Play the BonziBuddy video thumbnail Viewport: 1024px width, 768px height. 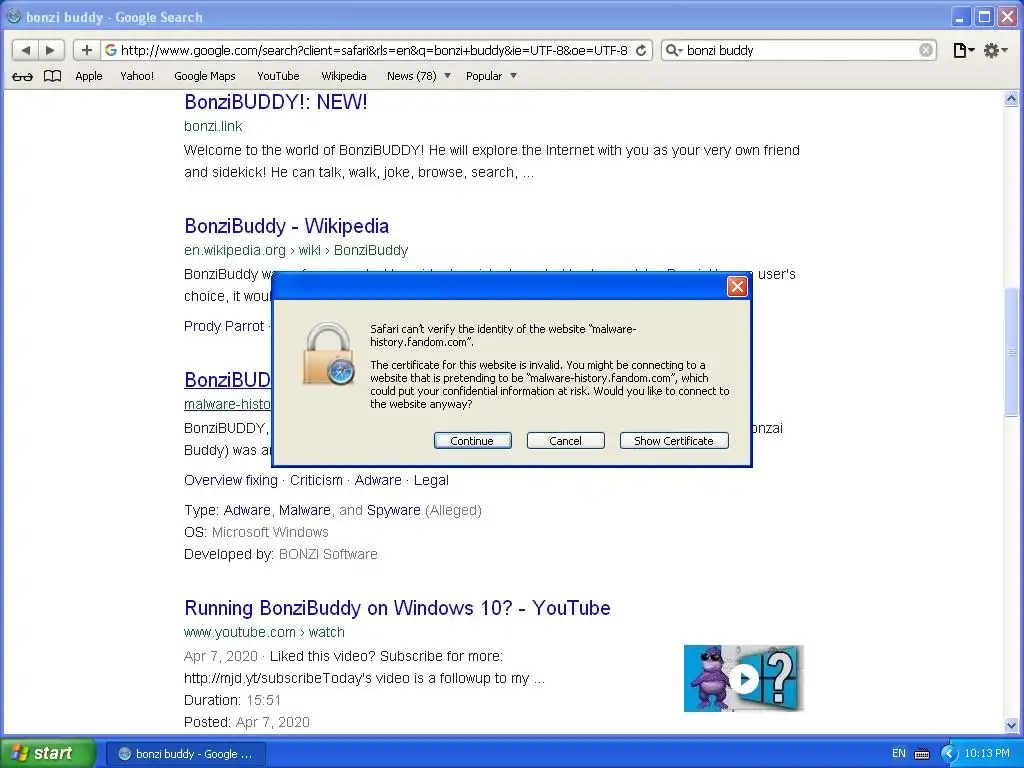click(x=743, y=678)
